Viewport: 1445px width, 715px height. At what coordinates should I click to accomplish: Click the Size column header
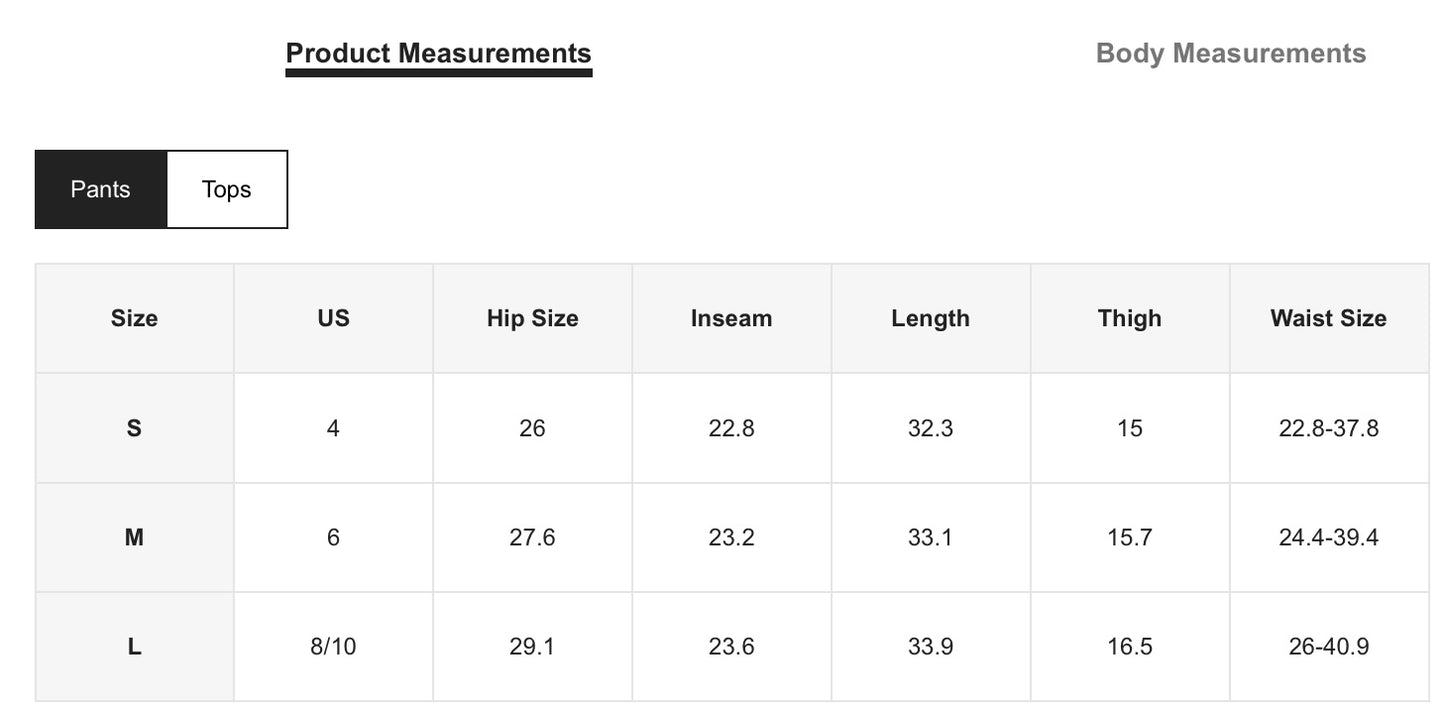click(x=134, y=318)
